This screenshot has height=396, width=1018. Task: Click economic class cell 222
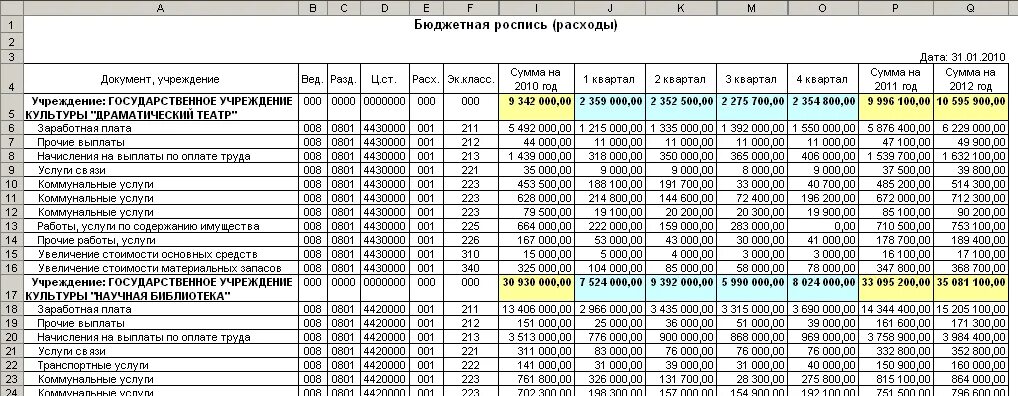[x=471, y=365]
